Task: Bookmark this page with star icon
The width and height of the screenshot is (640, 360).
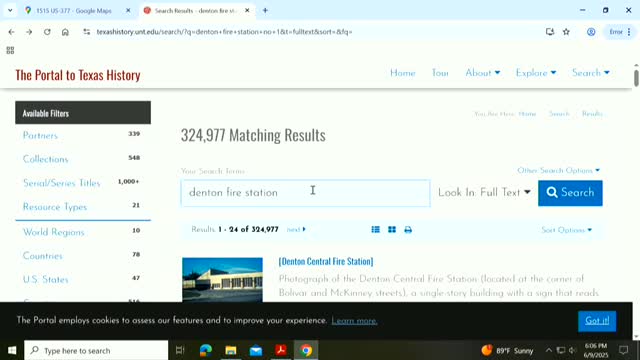Action: click(x=566, y=32)
